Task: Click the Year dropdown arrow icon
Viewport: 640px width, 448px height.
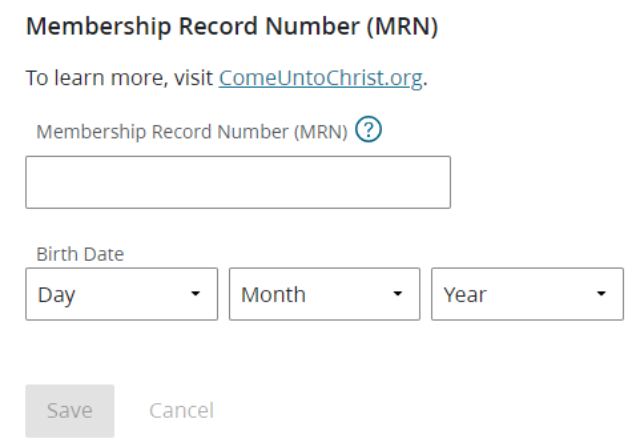Action: click(601, 293)
